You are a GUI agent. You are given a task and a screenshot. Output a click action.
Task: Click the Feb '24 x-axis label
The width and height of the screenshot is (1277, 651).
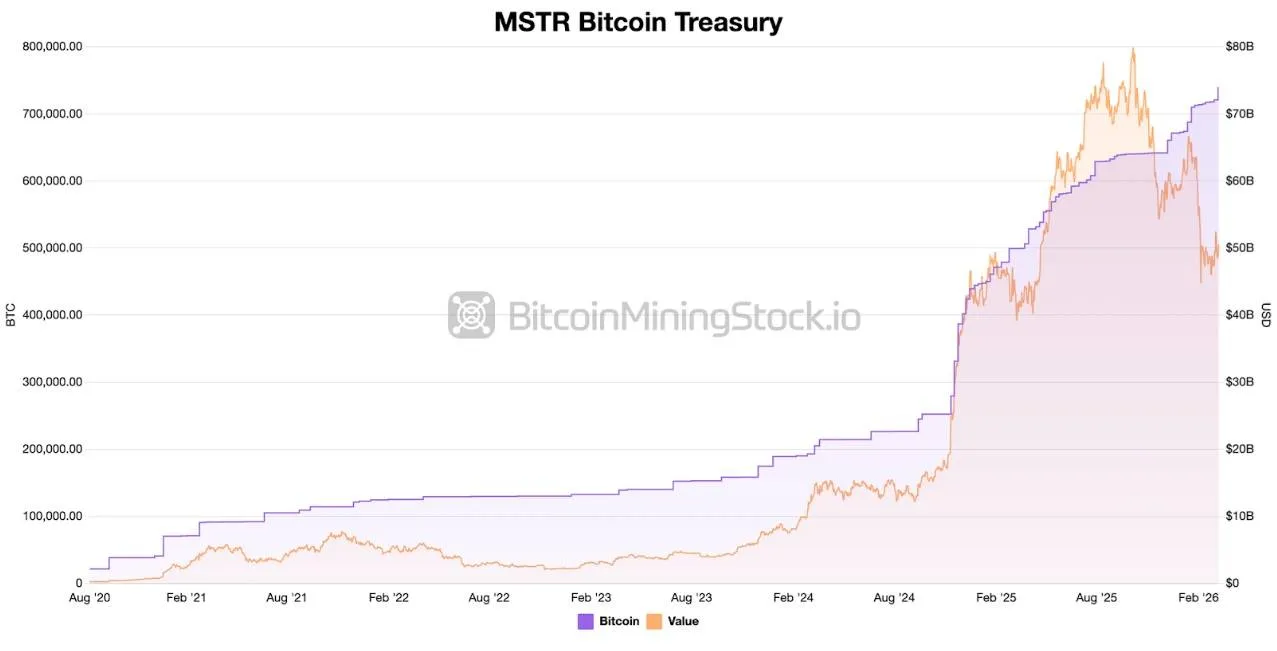[793, 598]
